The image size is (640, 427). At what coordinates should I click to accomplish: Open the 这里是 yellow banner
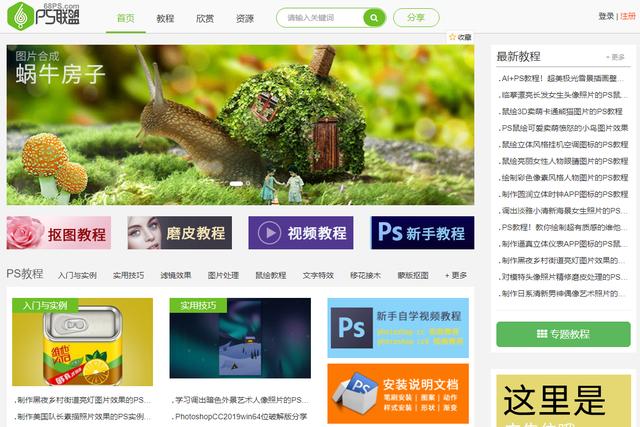point(563,401)
